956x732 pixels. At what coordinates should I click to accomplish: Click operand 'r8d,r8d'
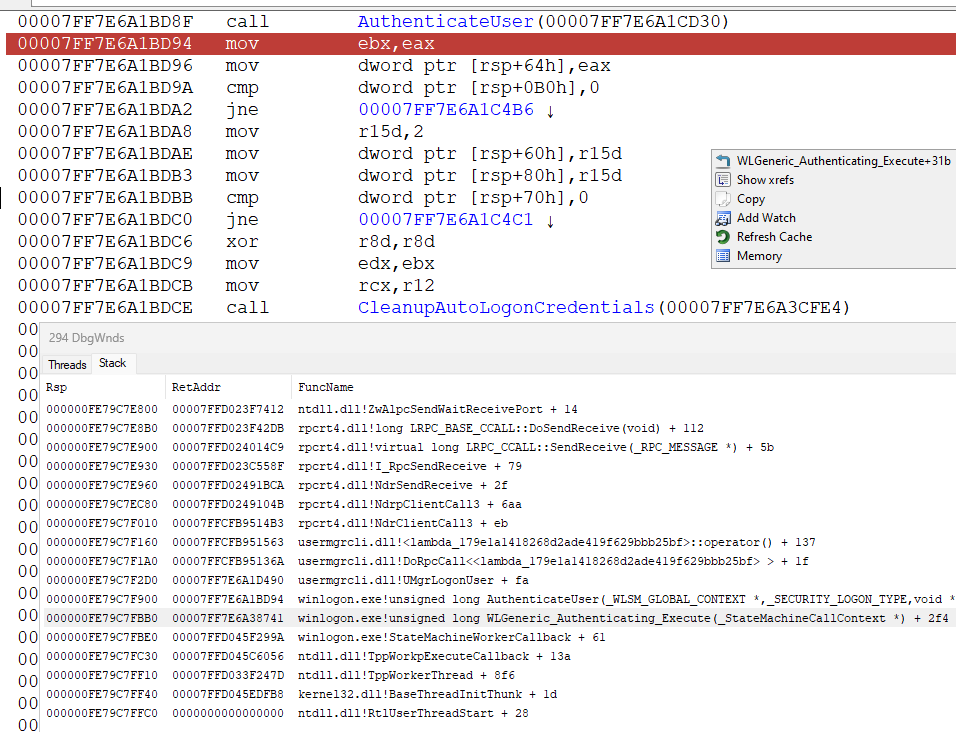point(396,242)
